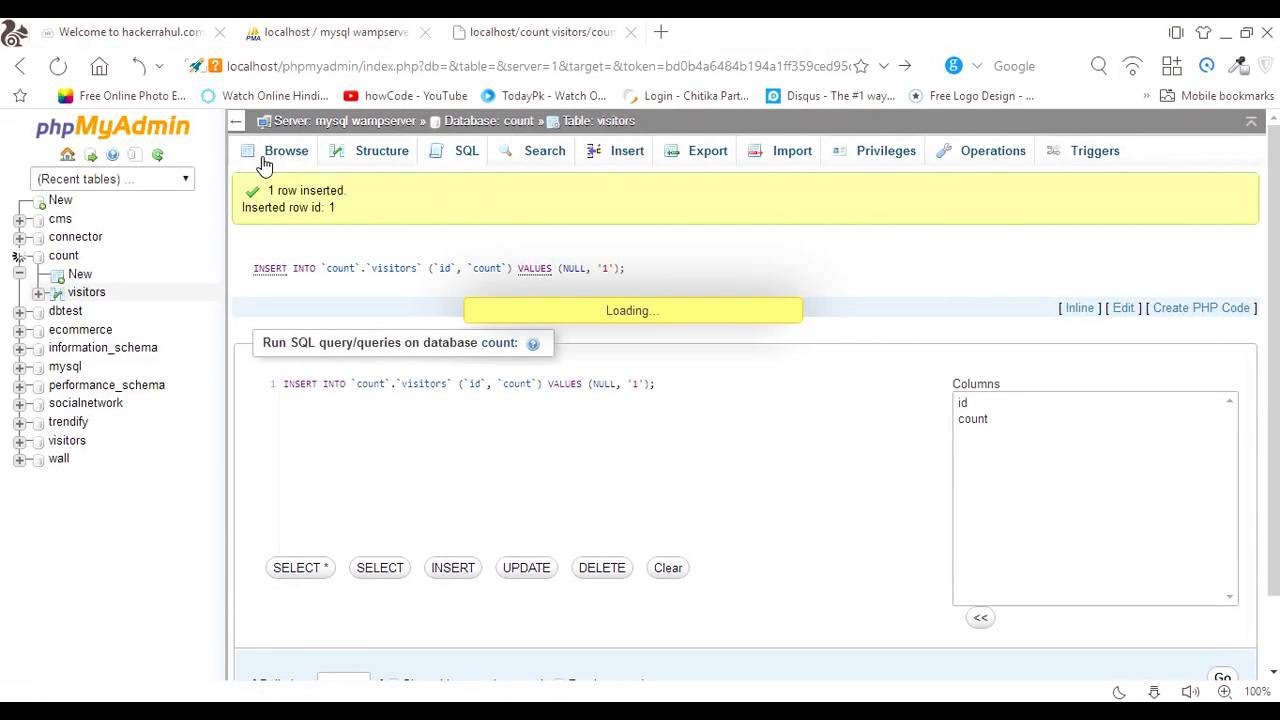Click New under the count database
This screenshot has width=1280, height=720.
80,274
